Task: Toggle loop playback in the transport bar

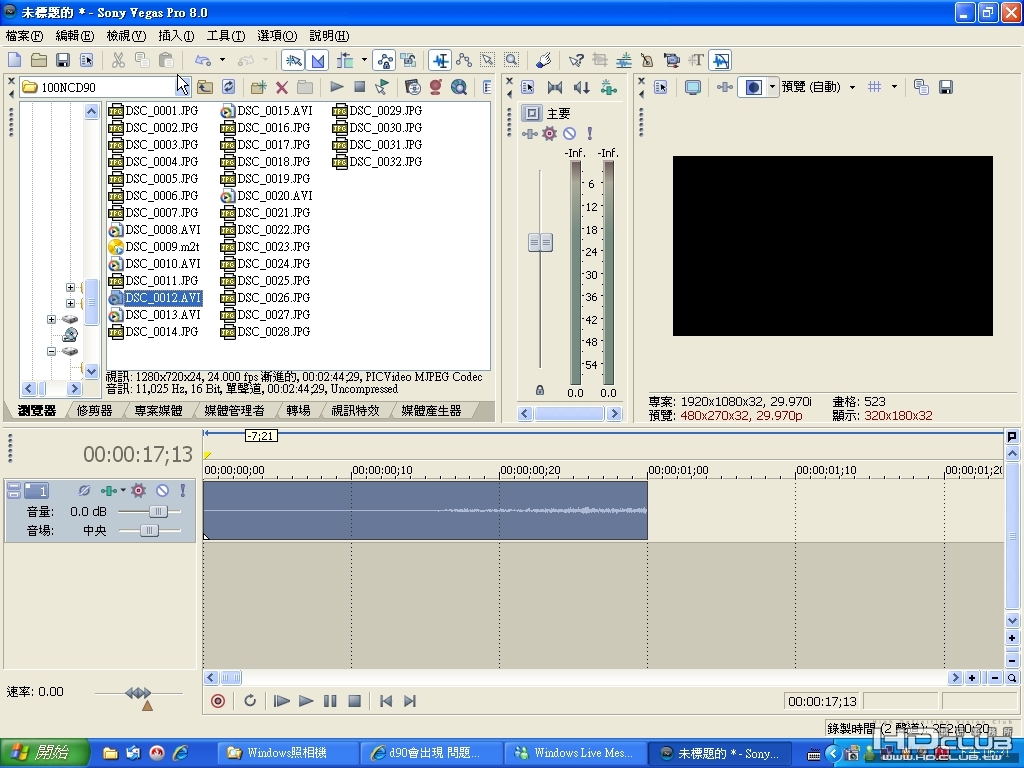Action: coord(250,701)
